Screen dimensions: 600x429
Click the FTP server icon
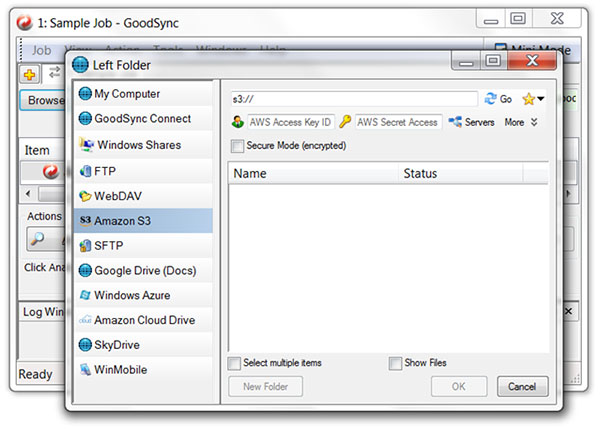[x=85, y=171]
